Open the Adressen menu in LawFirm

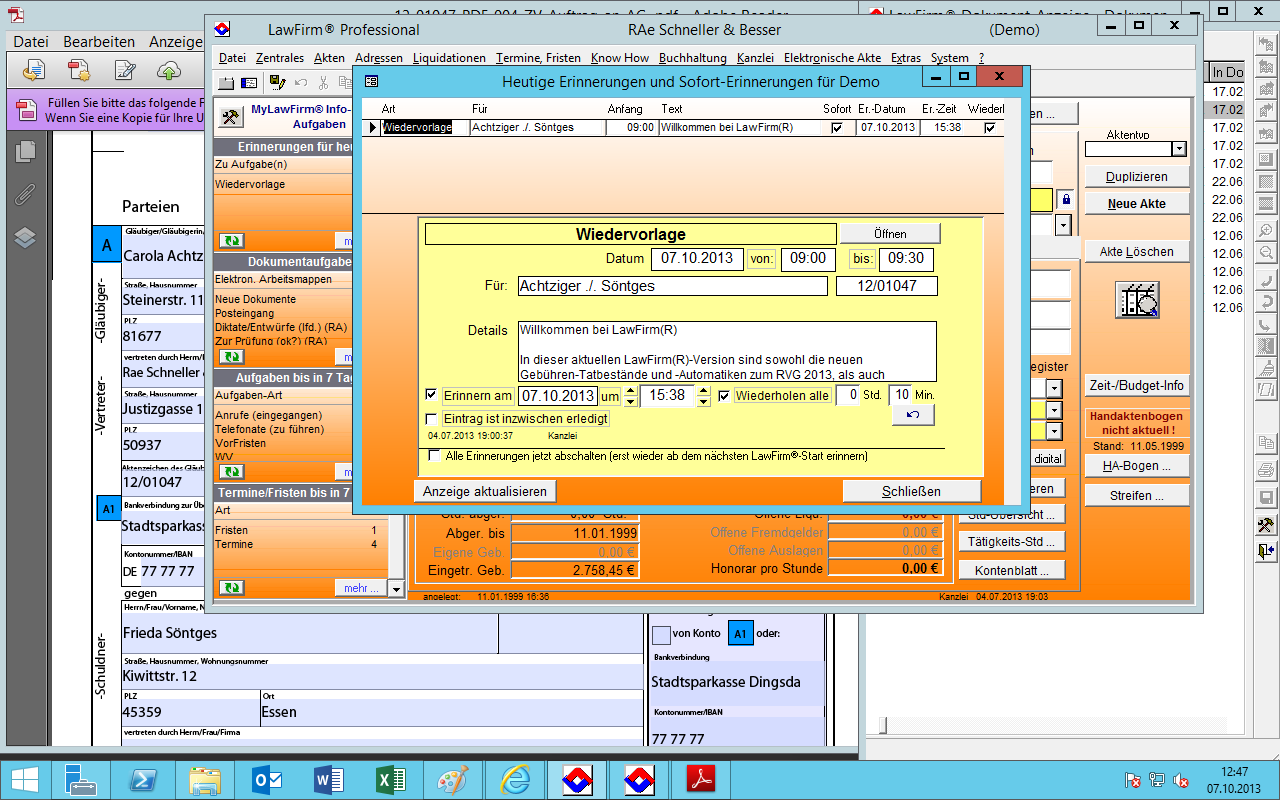point(379,58)
